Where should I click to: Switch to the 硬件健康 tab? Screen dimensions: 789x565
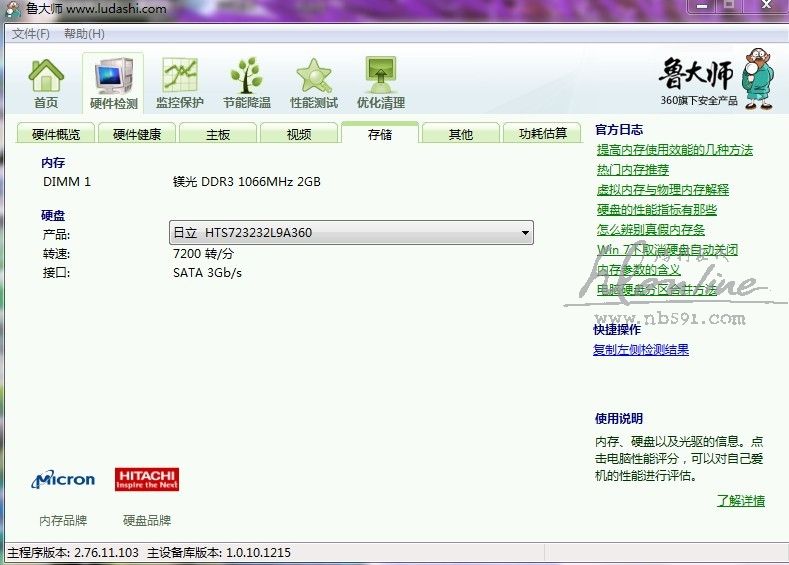pyautogui.click(x=137, y=133)
